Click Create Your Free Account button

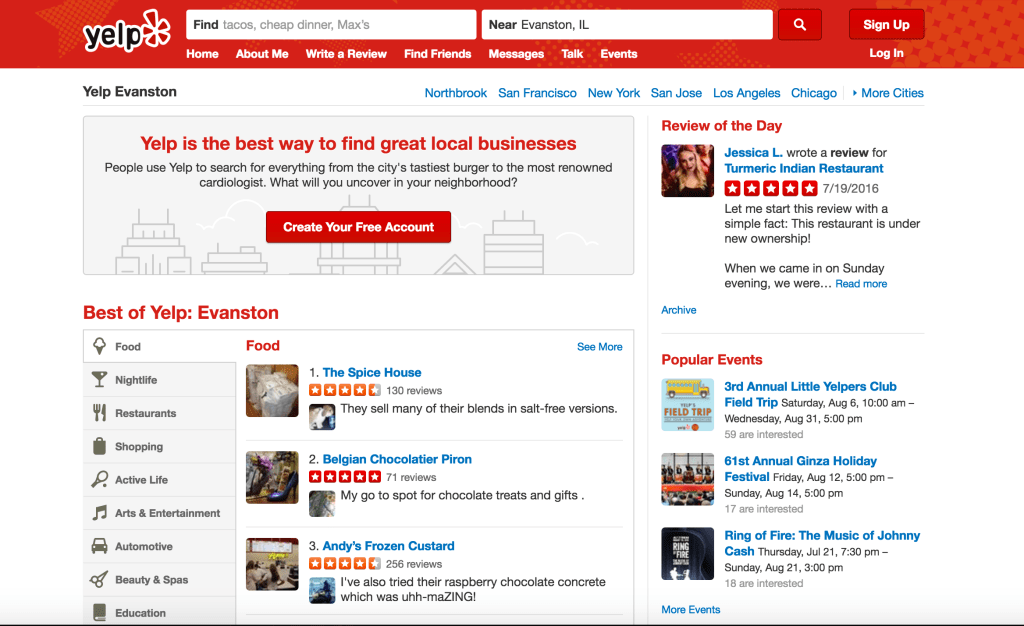tap(359, 227)
